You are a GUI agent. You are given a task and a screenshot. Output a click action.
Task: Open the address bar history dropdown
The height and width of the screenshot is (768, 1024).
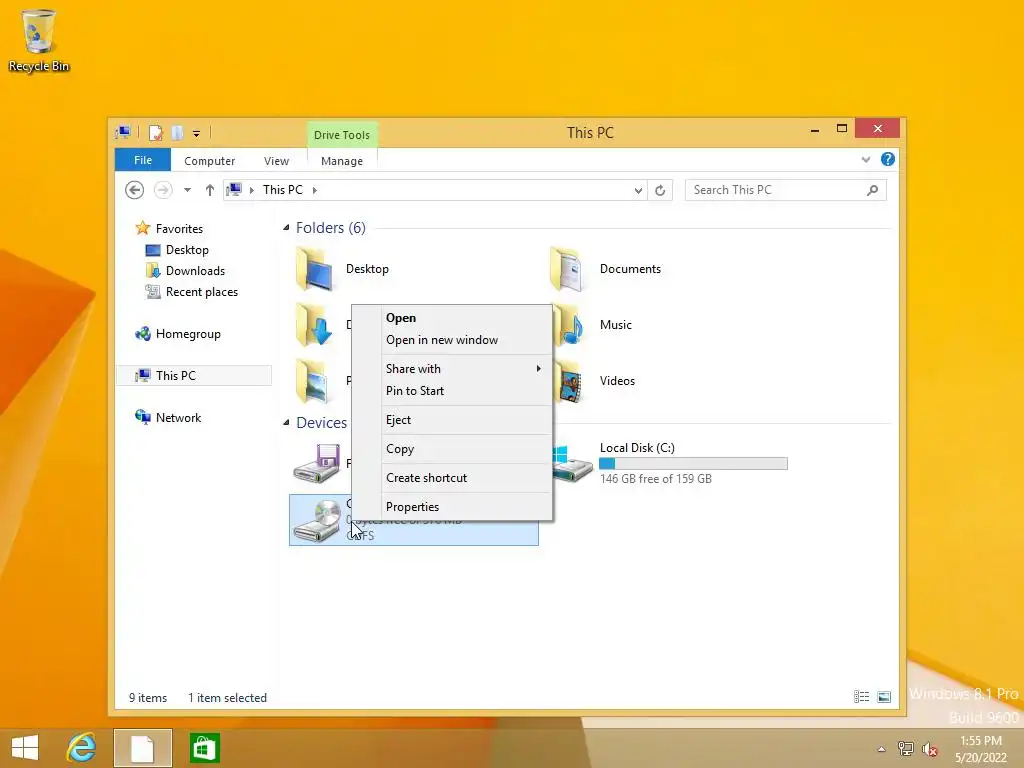(638, 190)
